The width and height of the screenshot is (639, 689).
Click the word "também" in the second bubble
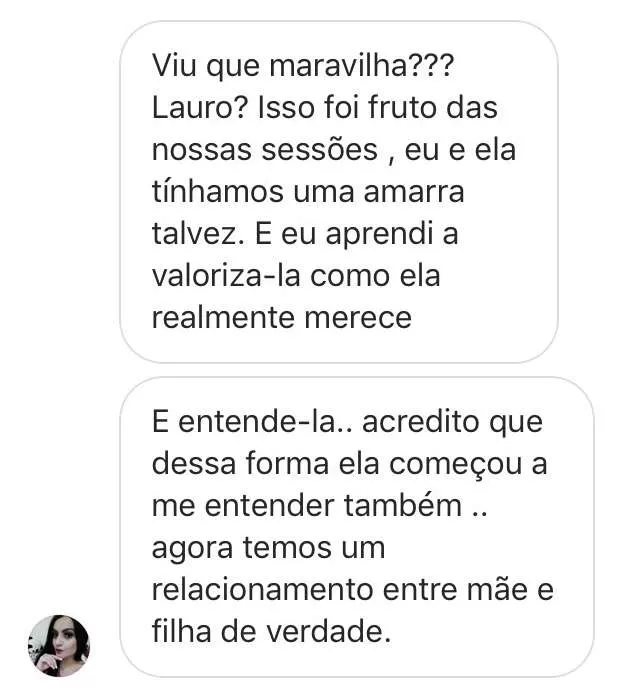(x=403, y=505)
